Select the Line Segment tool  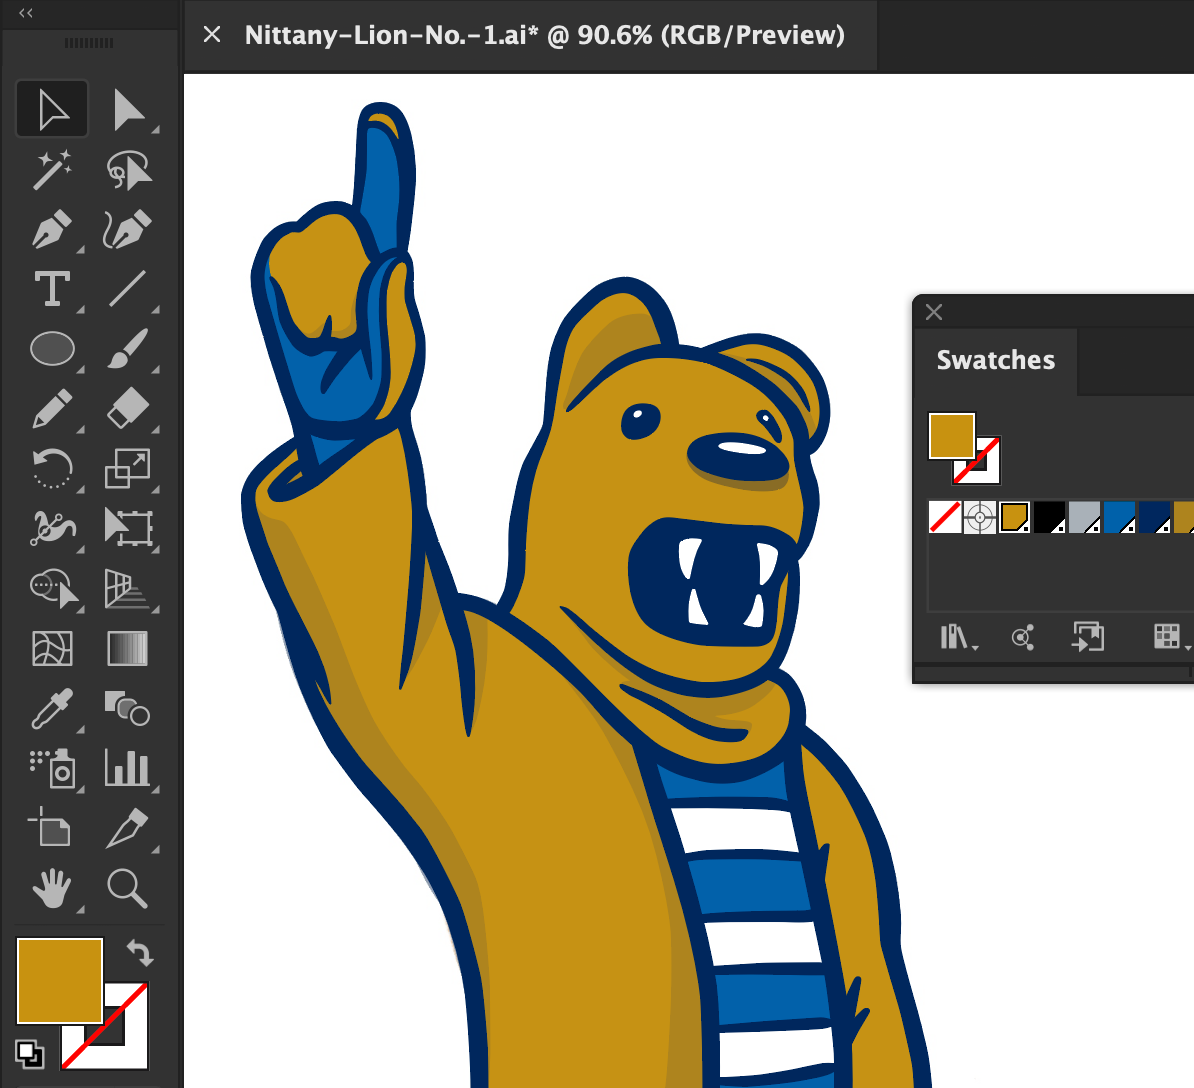[x=127, y=289]
